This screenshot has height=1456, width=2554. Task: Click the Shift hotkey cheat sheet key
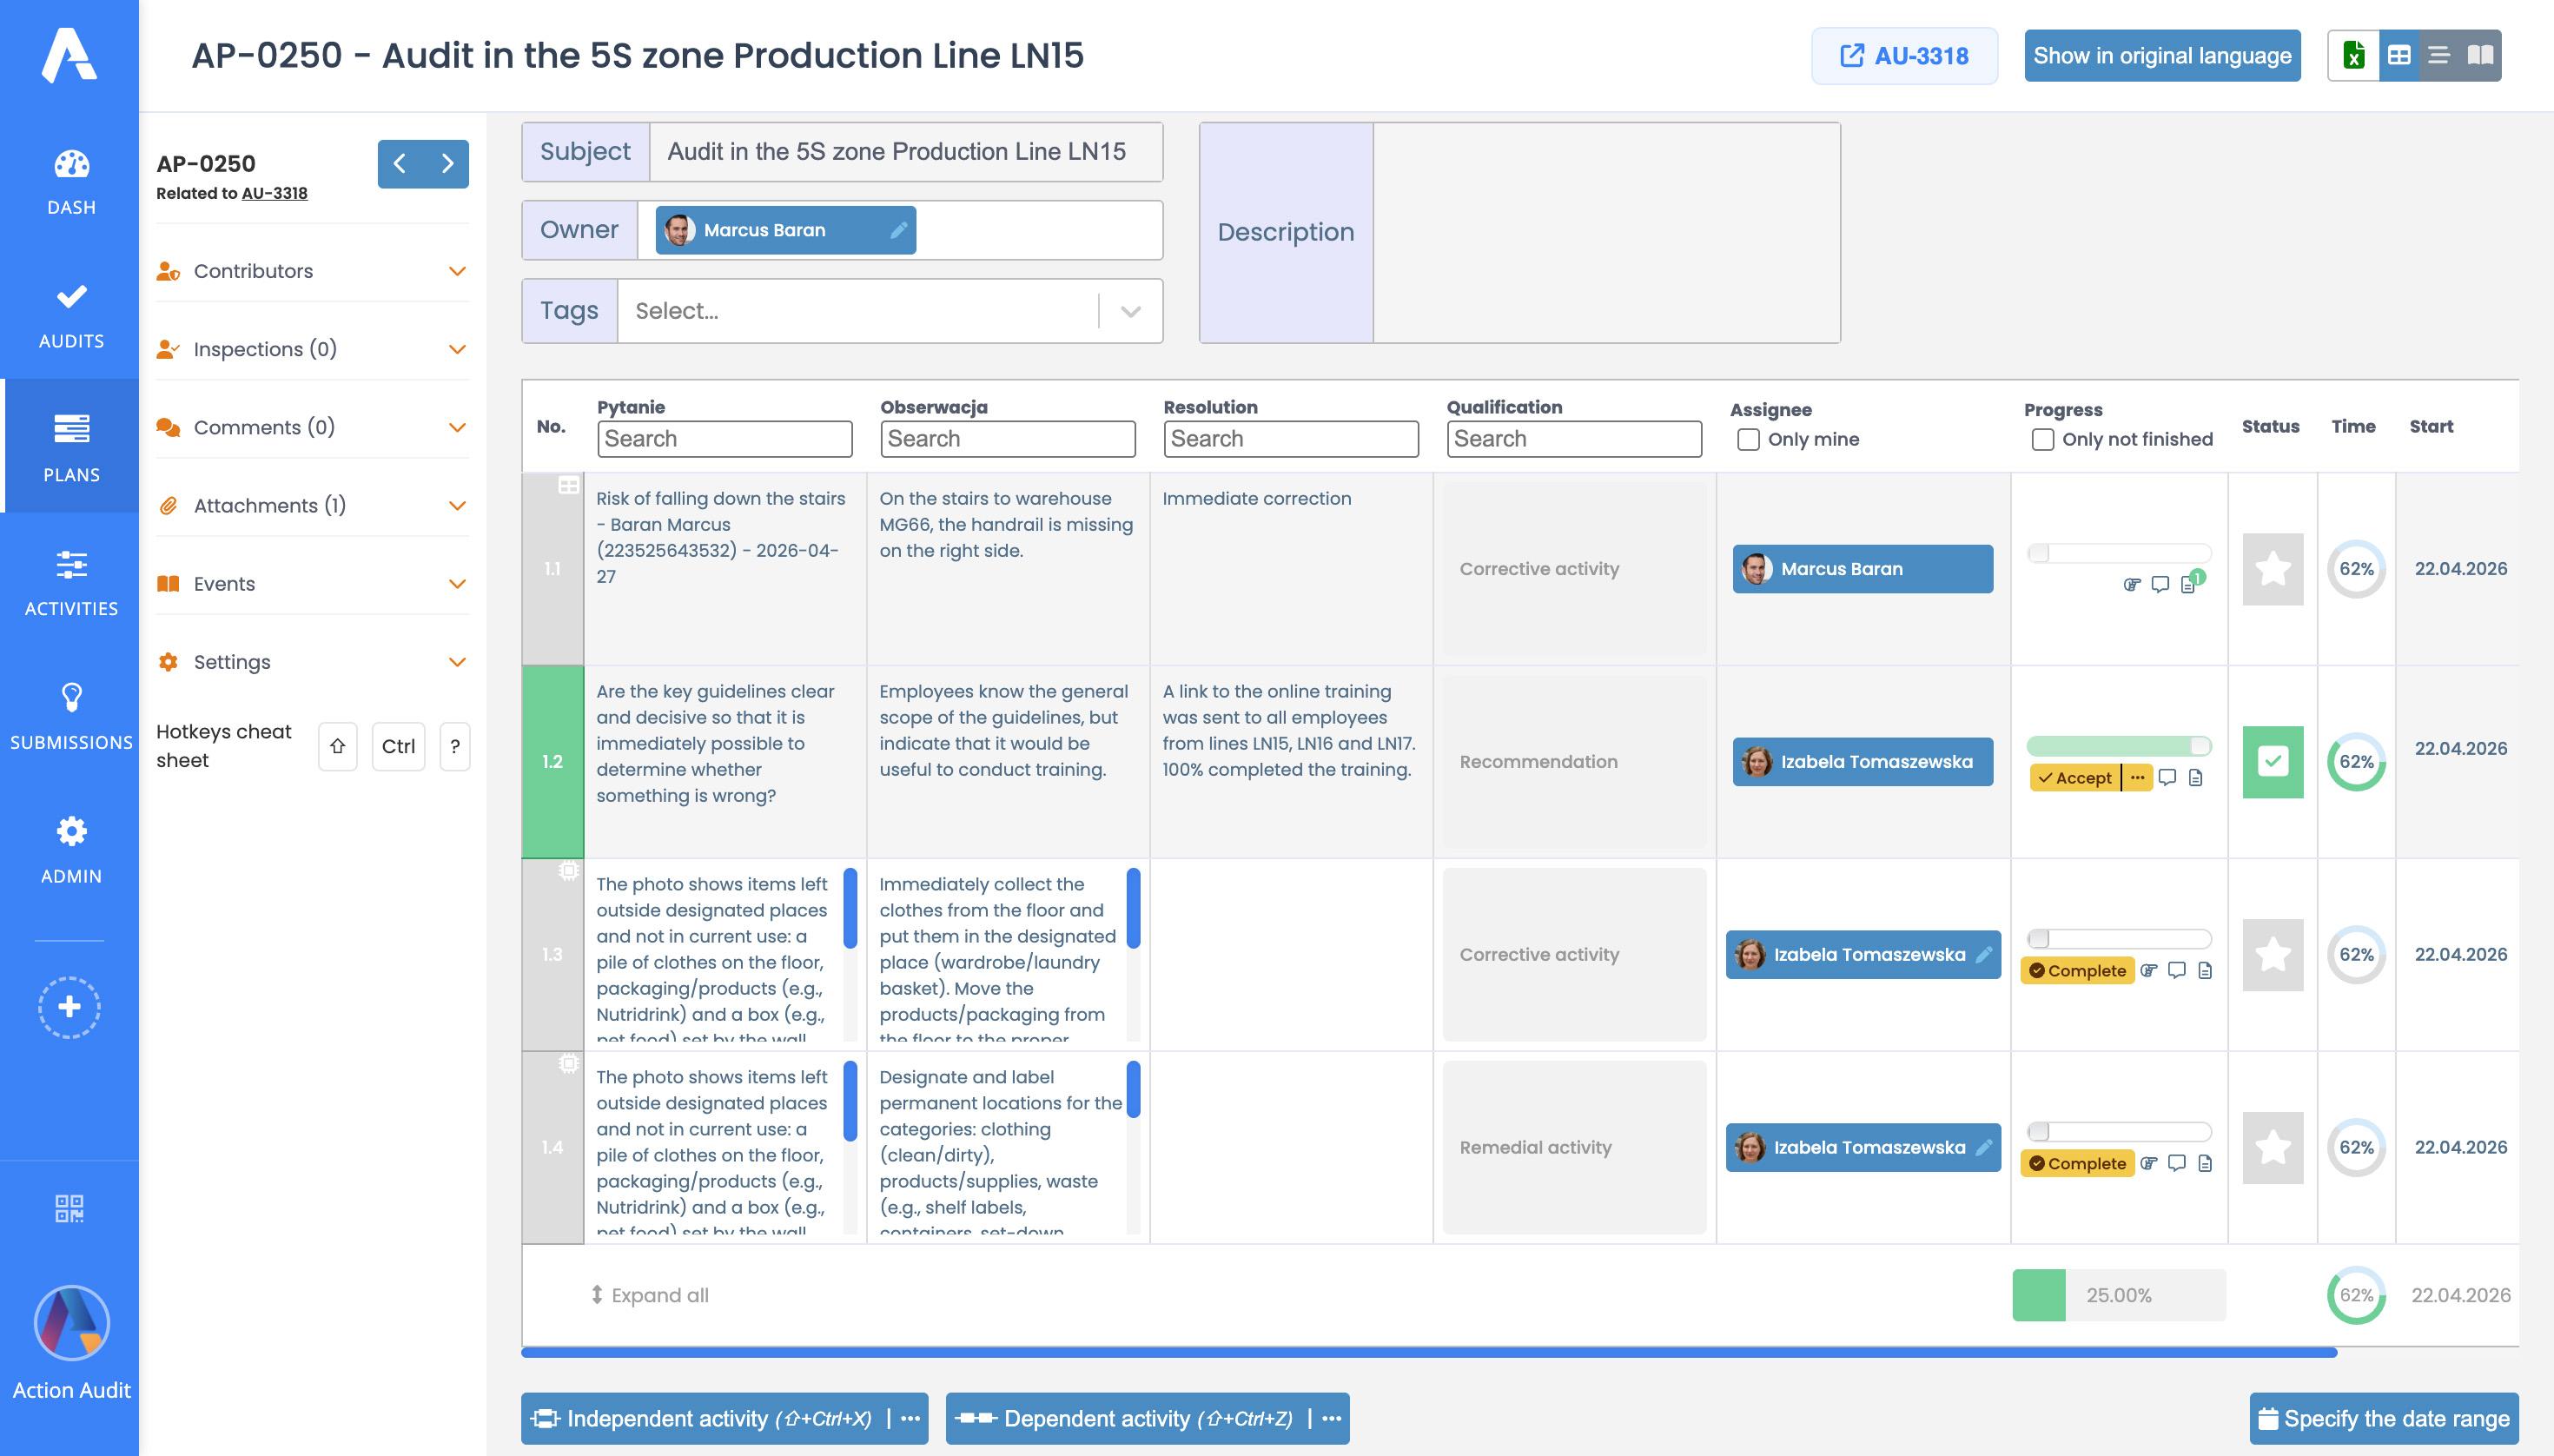(337, 746)
